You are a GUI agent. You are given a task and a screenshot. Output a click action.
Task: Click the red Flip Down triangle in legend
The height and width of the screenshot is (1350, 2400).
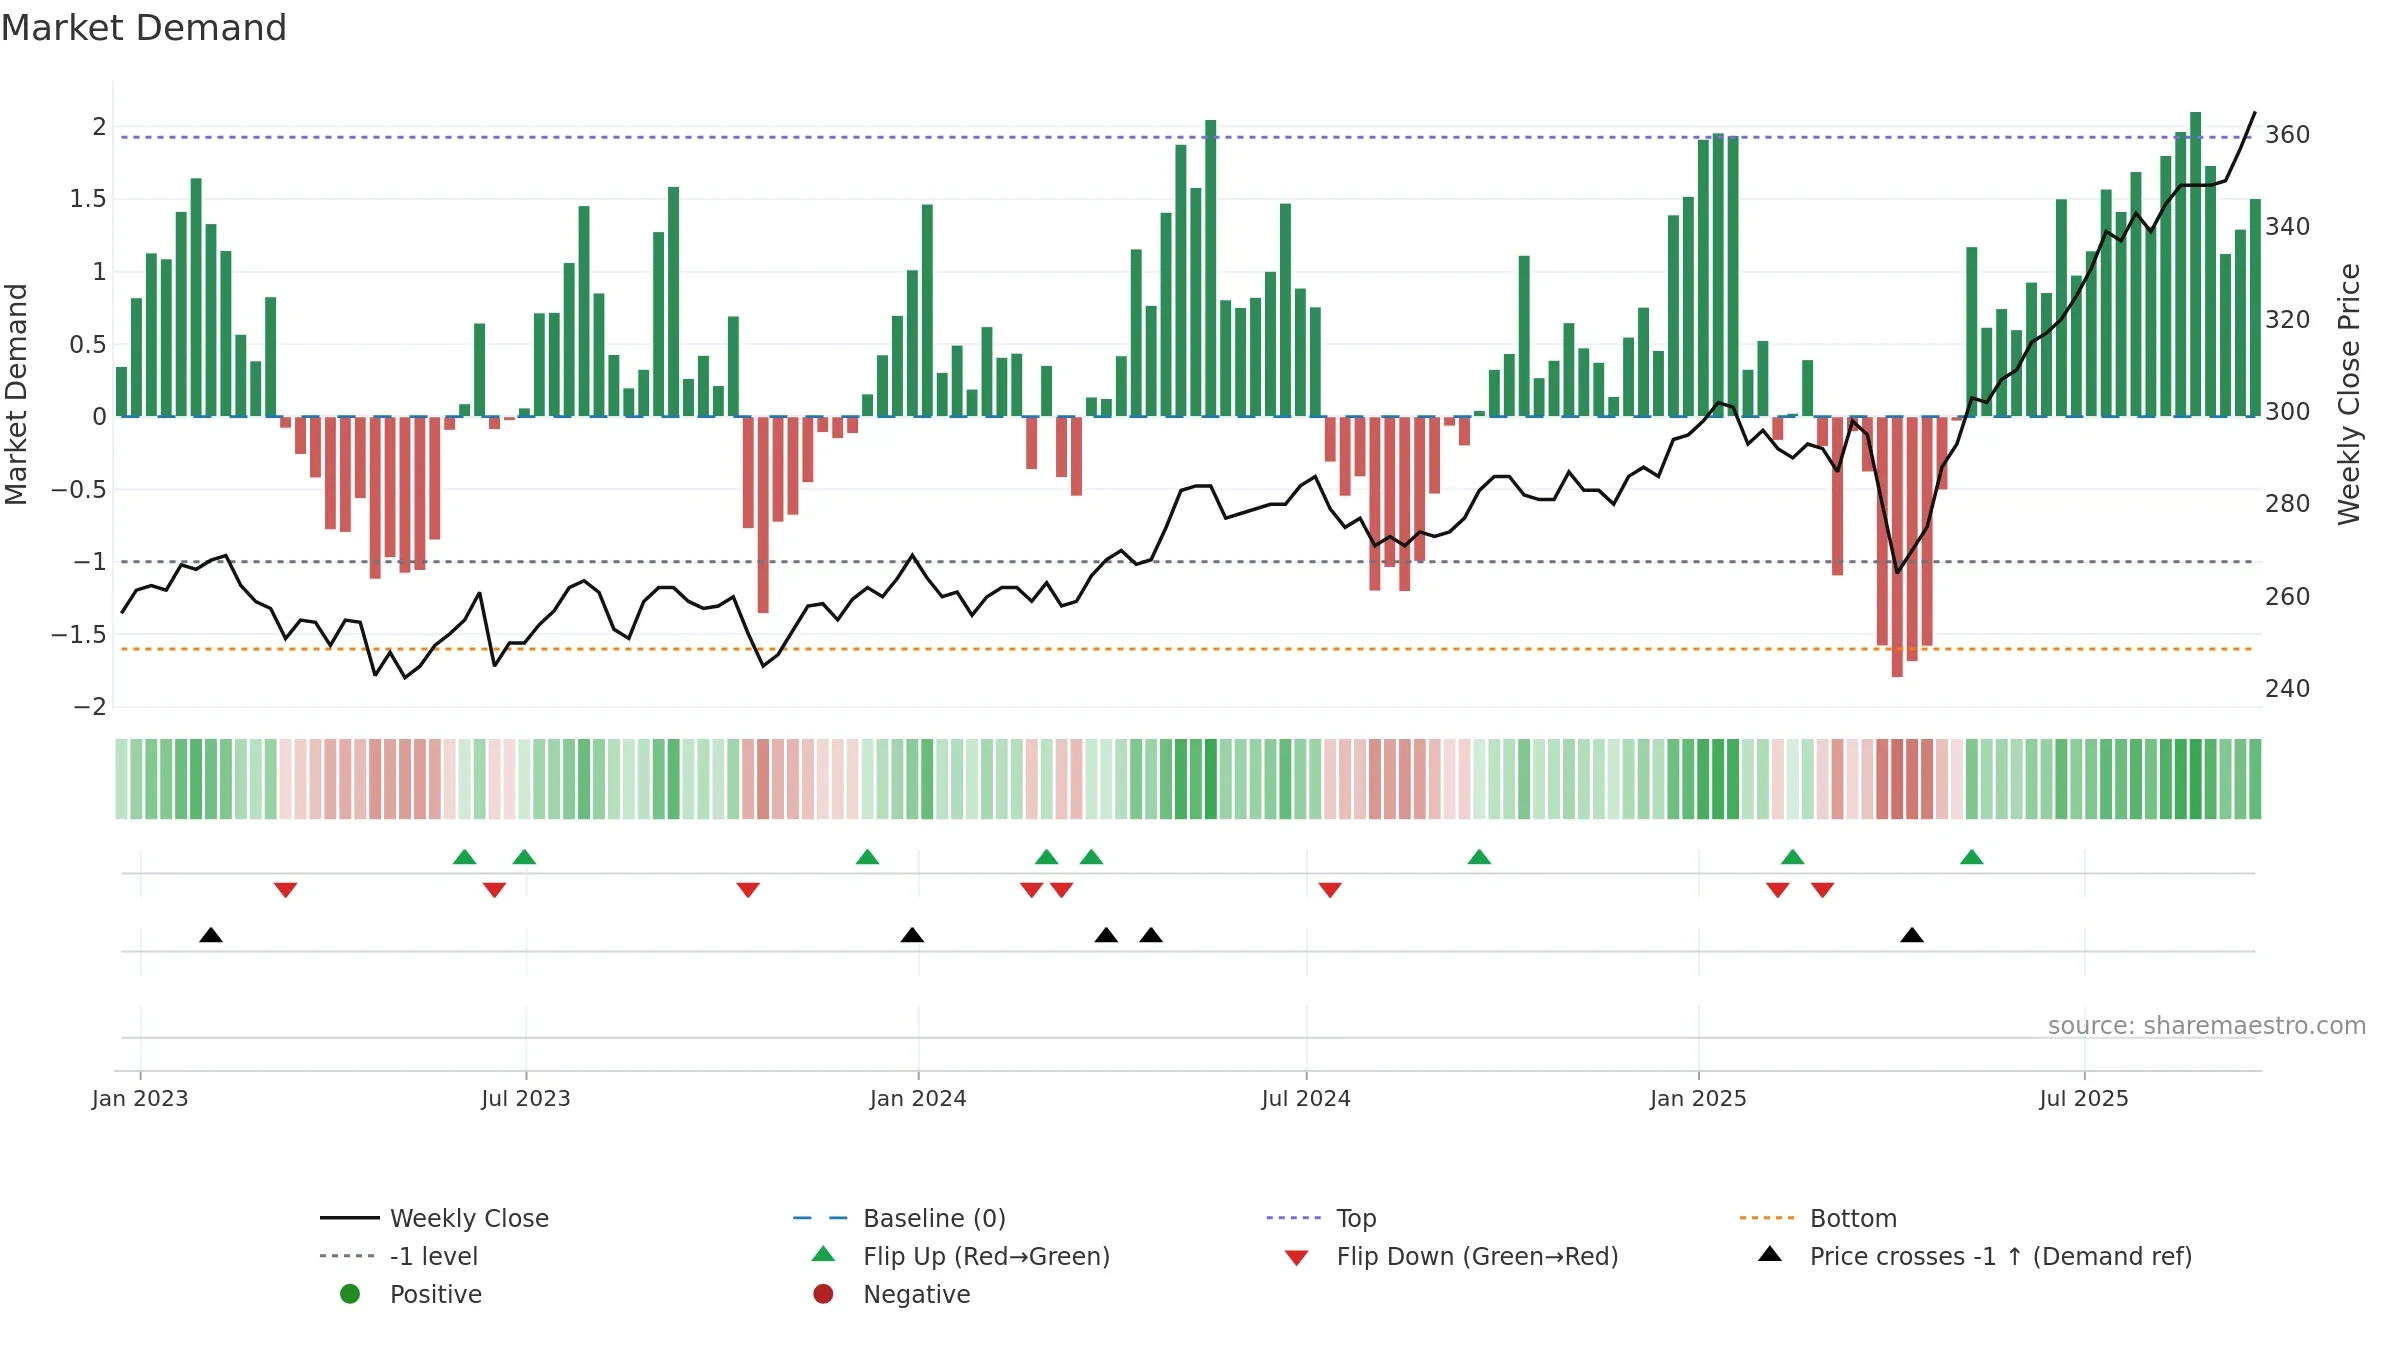(x=1296, y=1258)
